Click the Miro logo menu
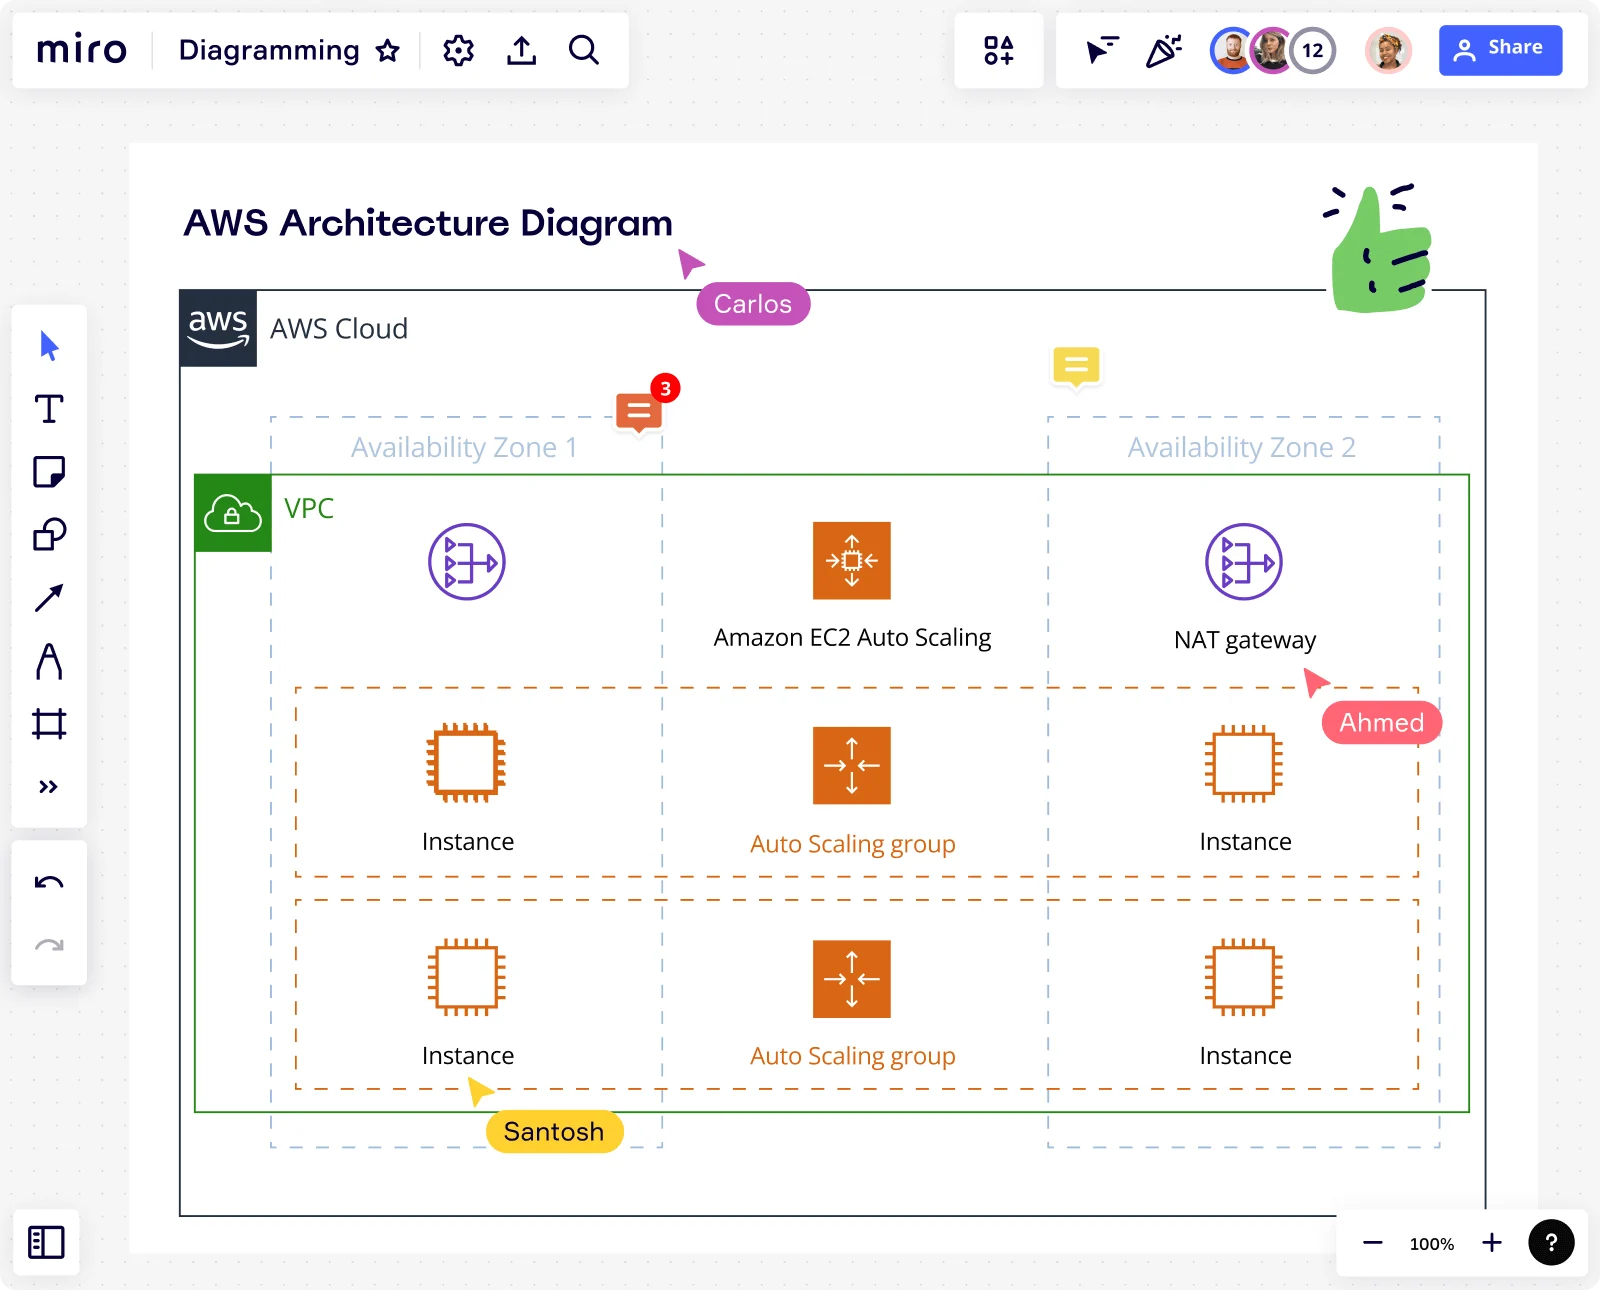This screenshot has width=1600, height=1290. (x=82, y=50)
